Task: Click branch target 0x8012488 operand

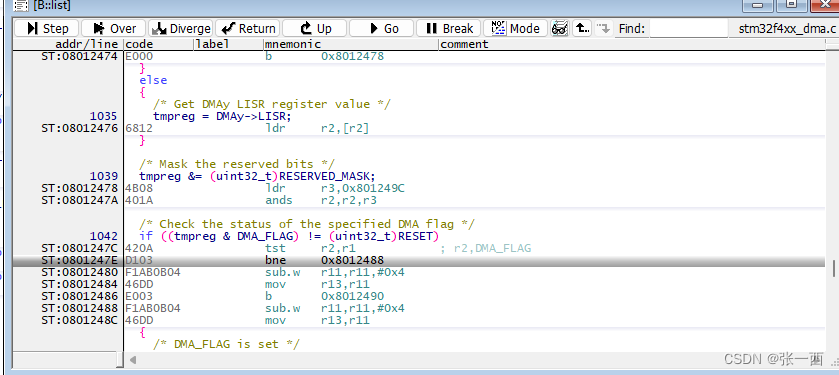Action: point(352,261)
